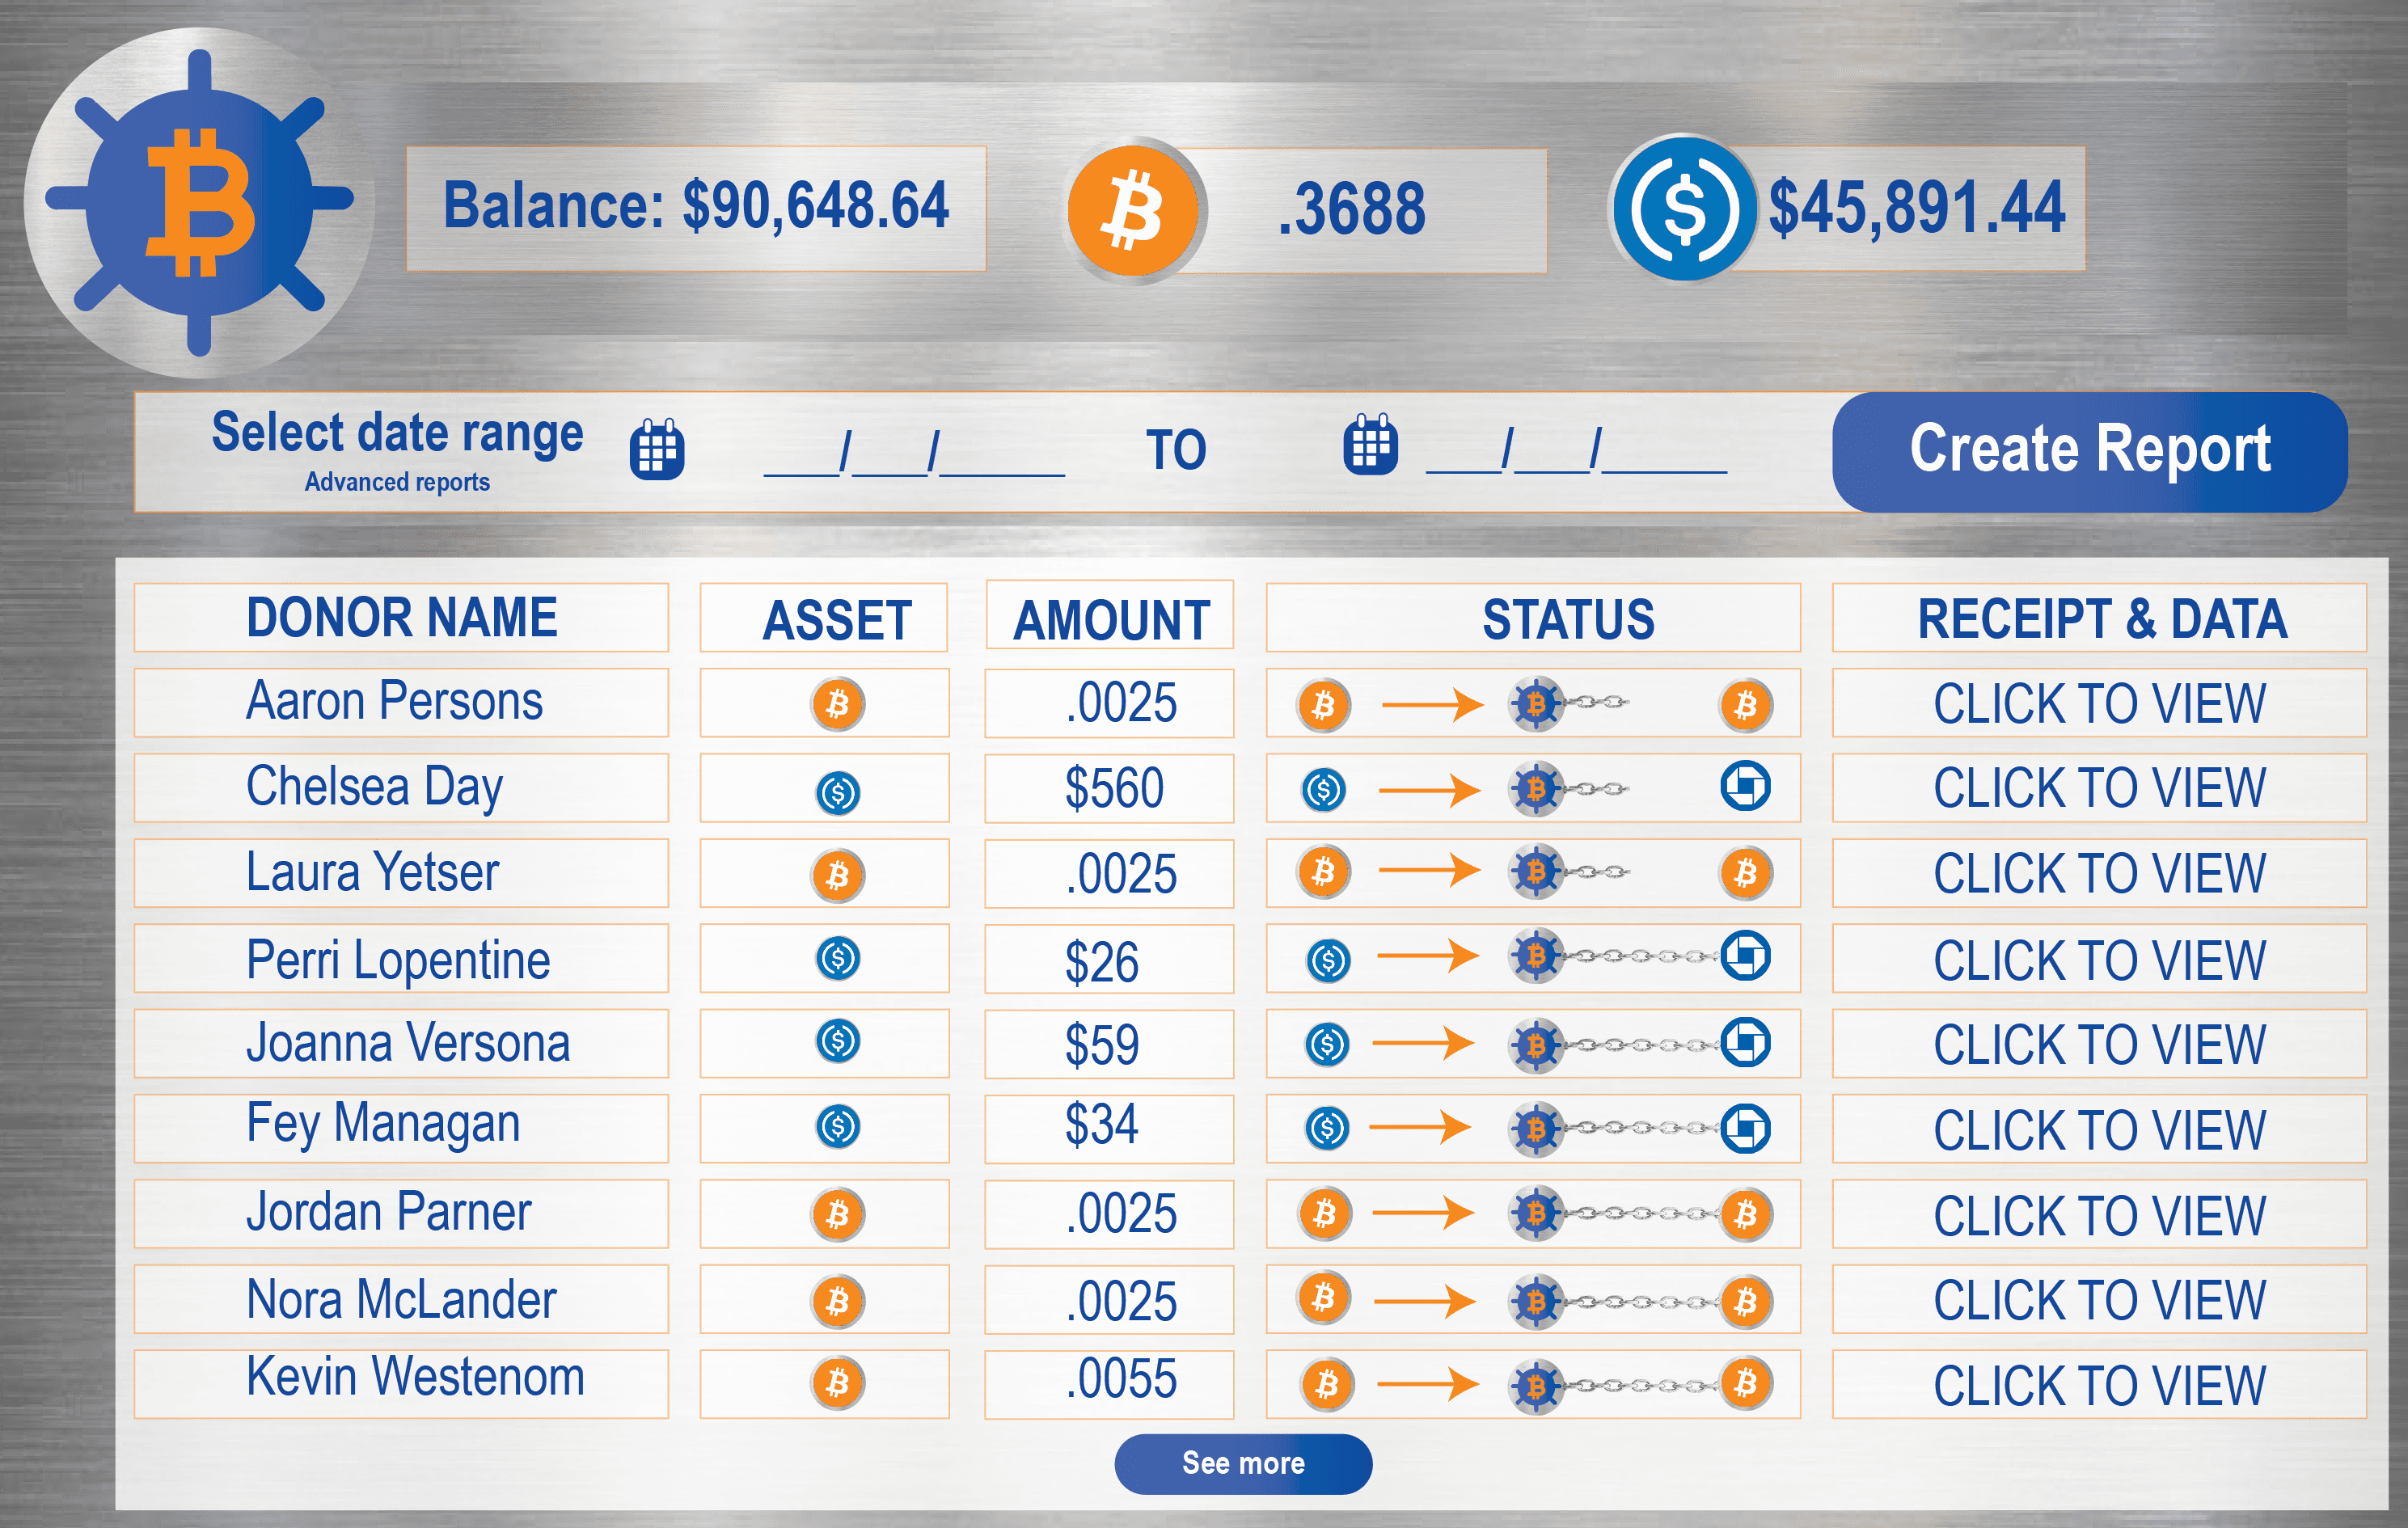Image resolution: width=2408 pixels, height=1528 pixels.
Task: Open the second calendar date picker
Action: click(x=1370, y=449)
